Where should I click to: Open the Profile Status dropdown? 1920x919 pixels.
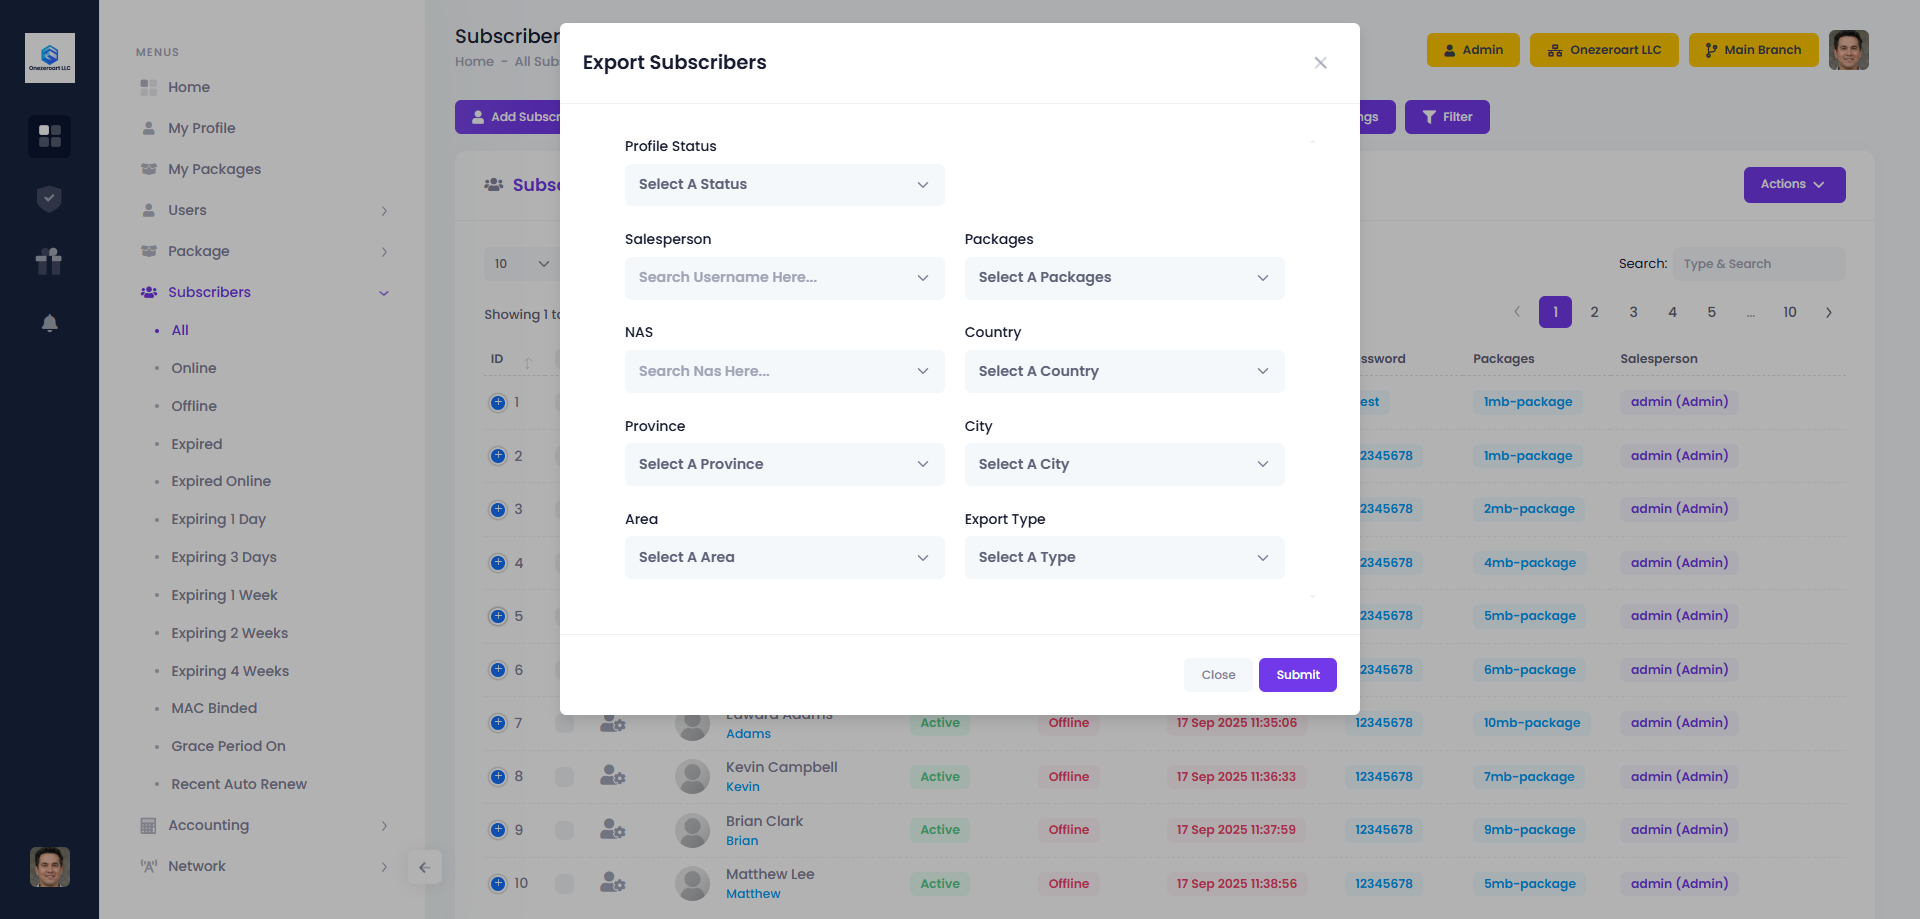(784, 185)
